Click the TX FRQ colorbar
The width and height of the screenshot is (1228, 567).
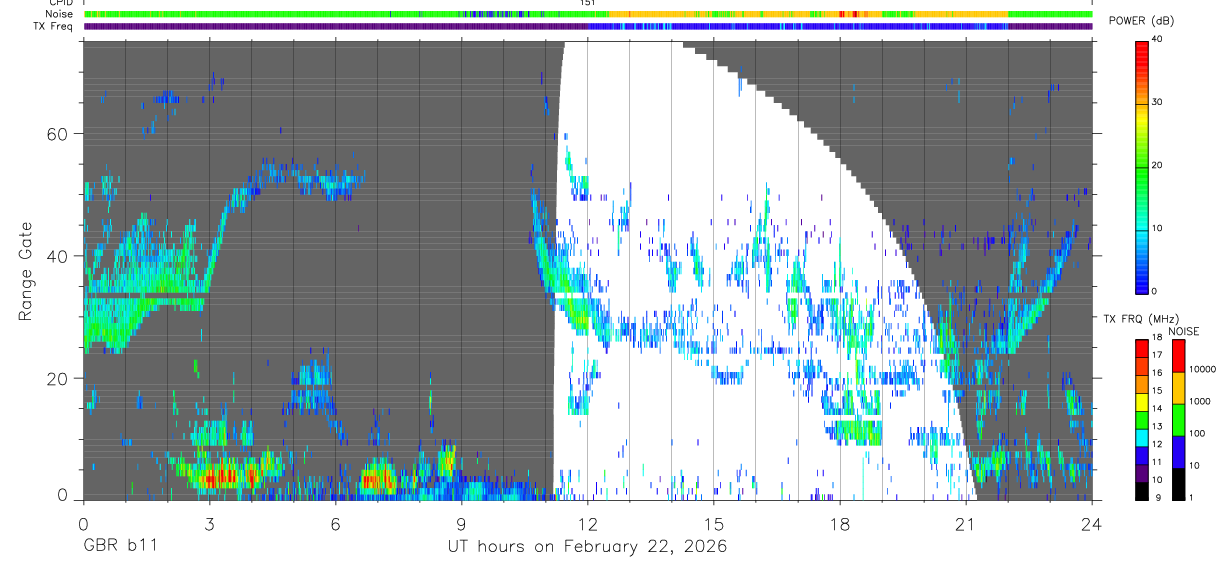[x=1142, y=420]
